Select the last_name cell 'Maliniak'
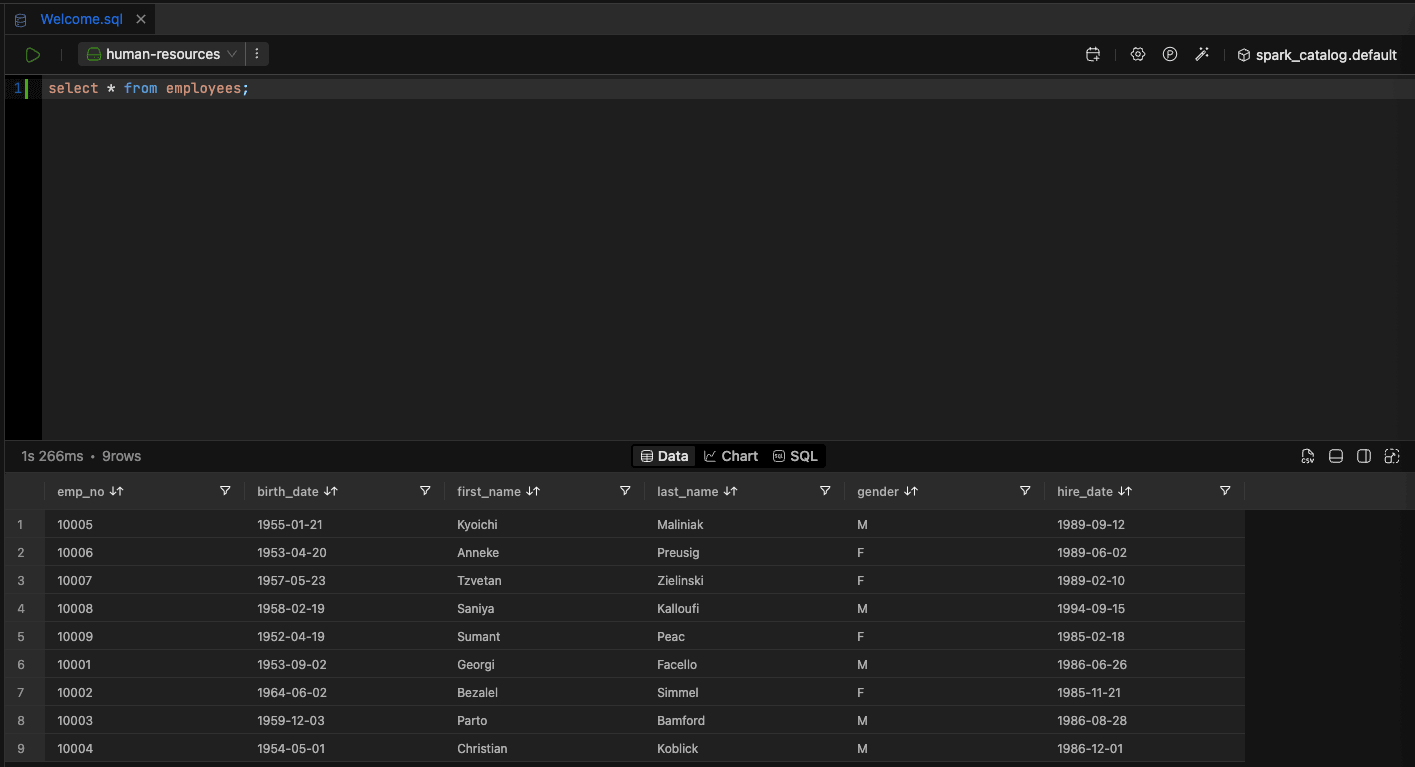 pos(744,524)
